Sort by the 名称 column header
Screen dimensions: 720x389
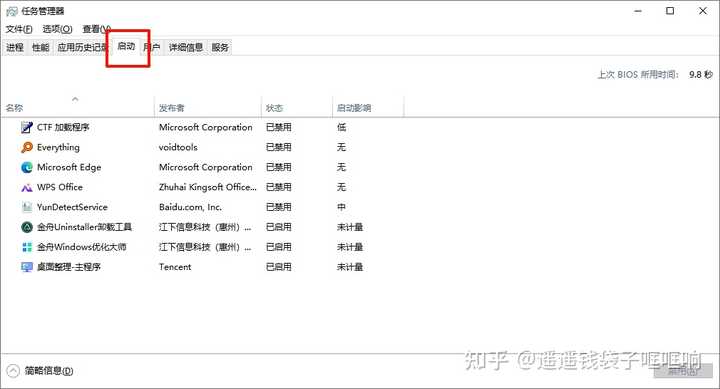[x=77, y=108]
